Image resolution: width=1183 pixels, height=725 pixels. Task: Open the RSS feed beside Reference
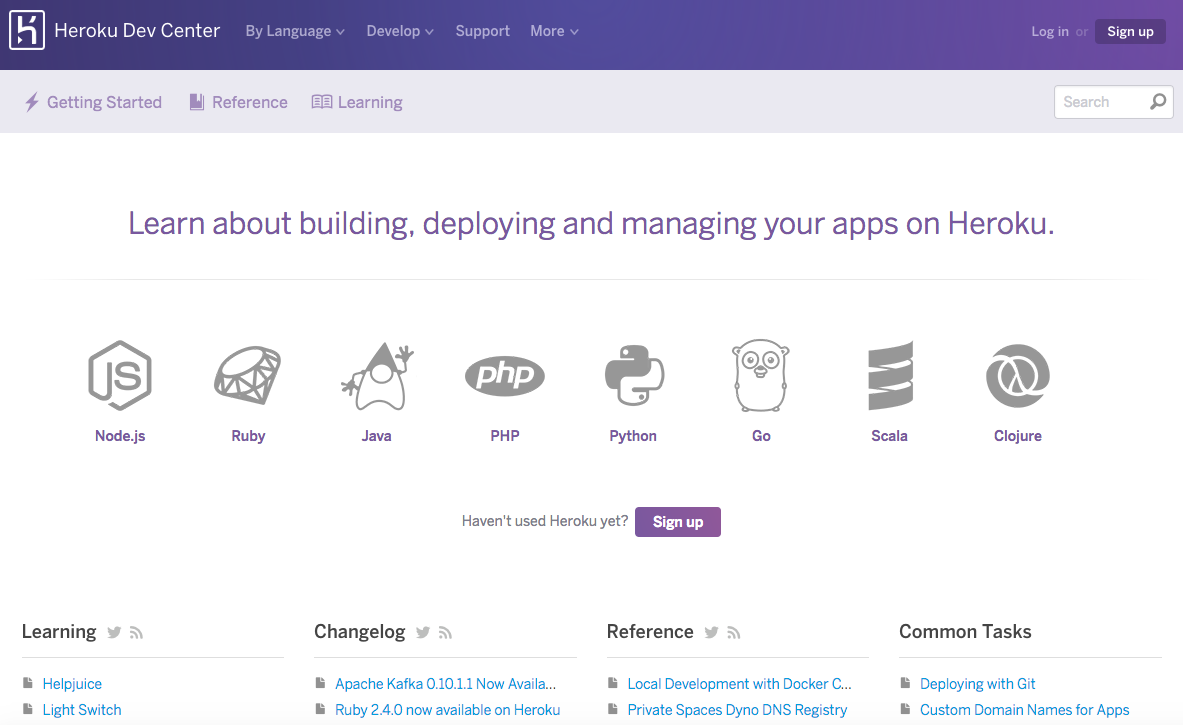[734, 632]
